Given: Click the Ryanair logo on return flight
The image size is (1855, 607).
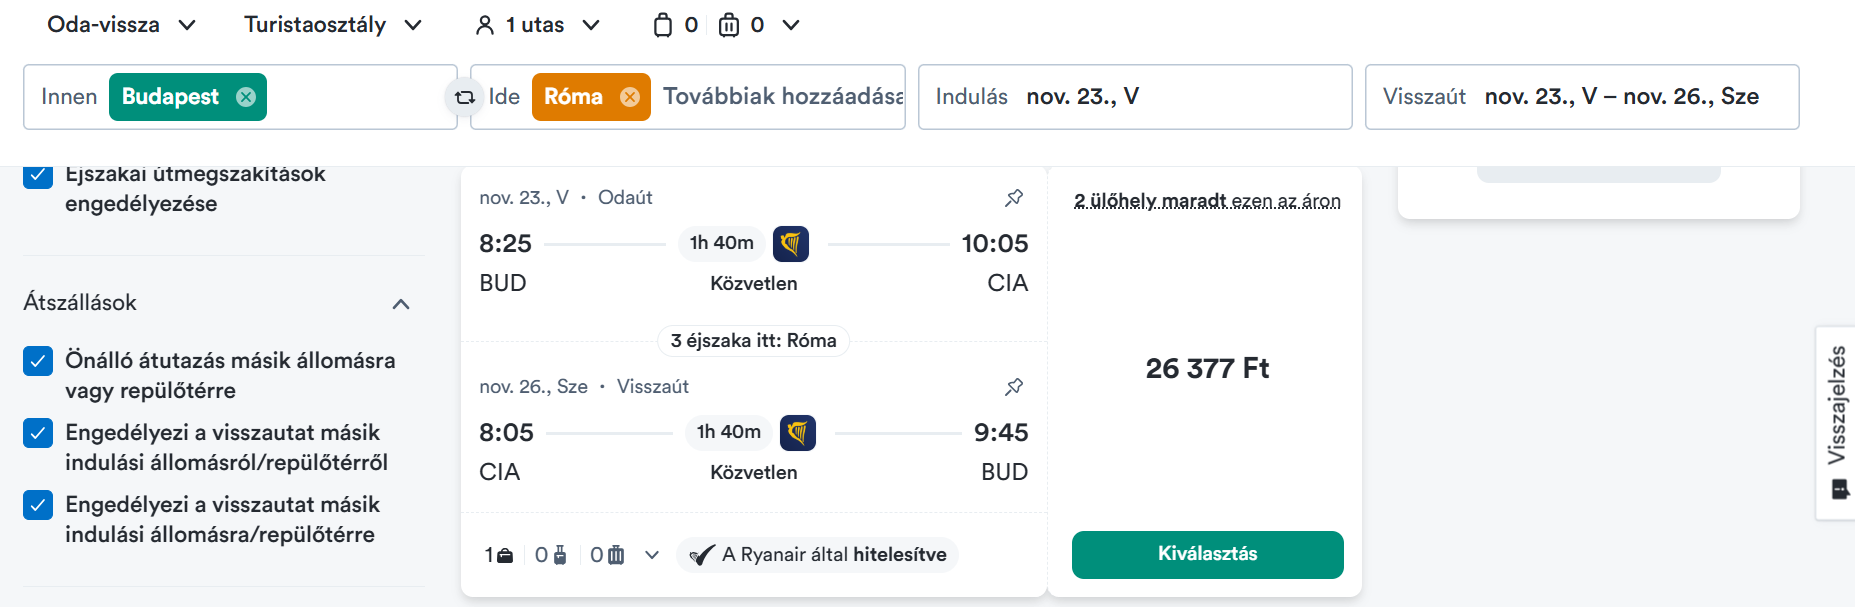Looking at the screenshot, I should coord(798,432).
